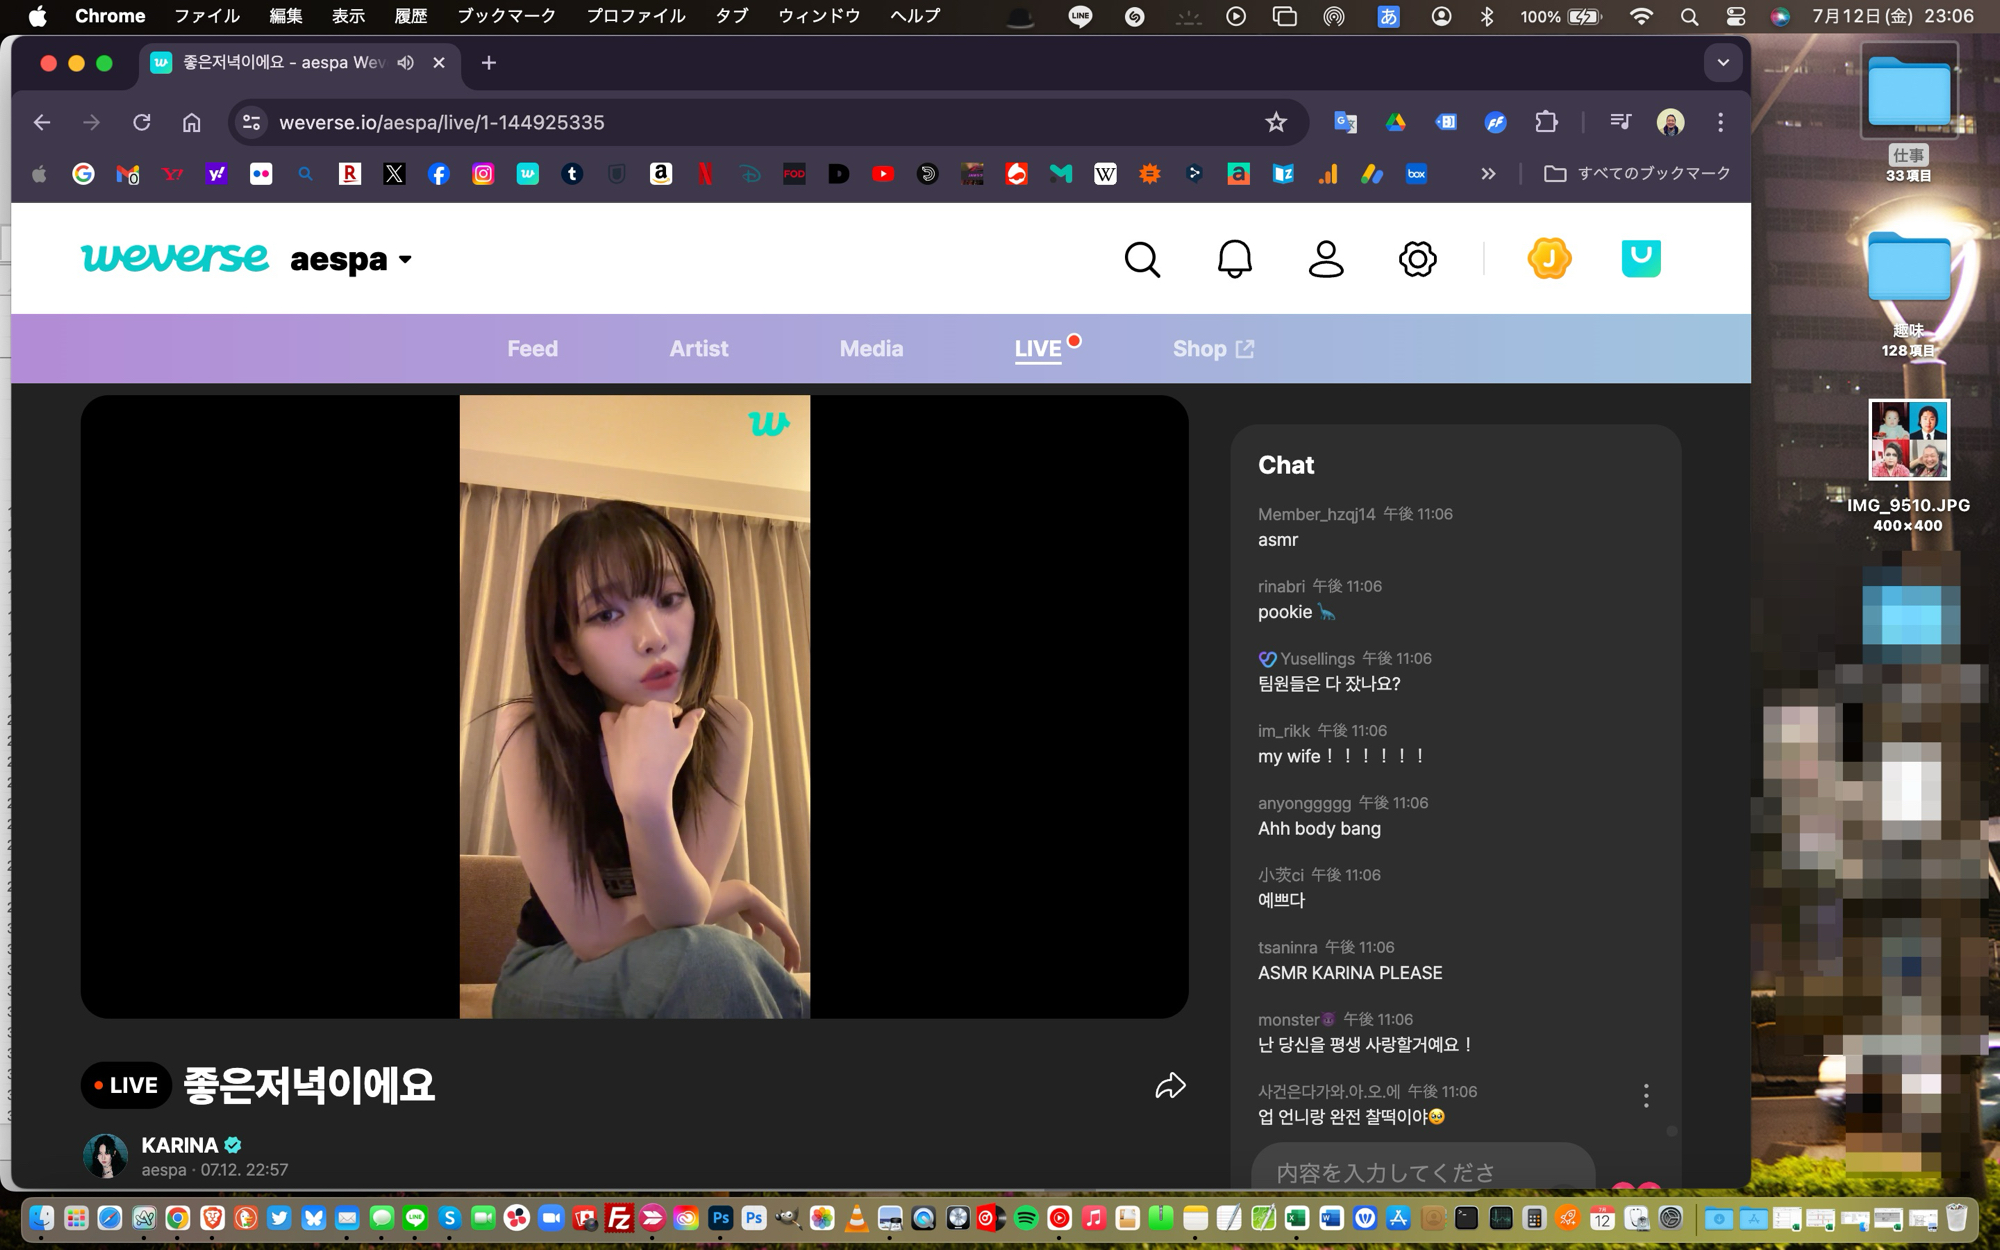
Task: Open the tab search dropdown arrow
Action: coord(1722,62)
